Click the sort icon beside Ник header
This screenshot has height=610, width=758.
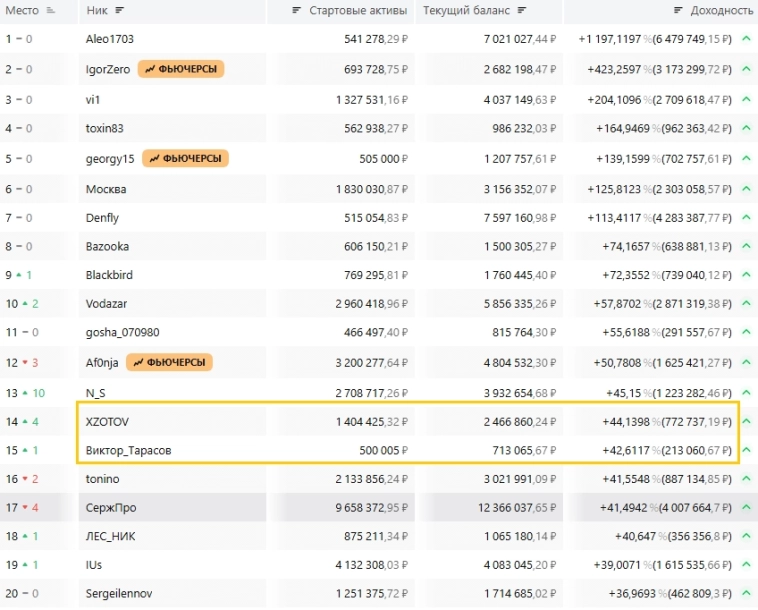[120, 10]
